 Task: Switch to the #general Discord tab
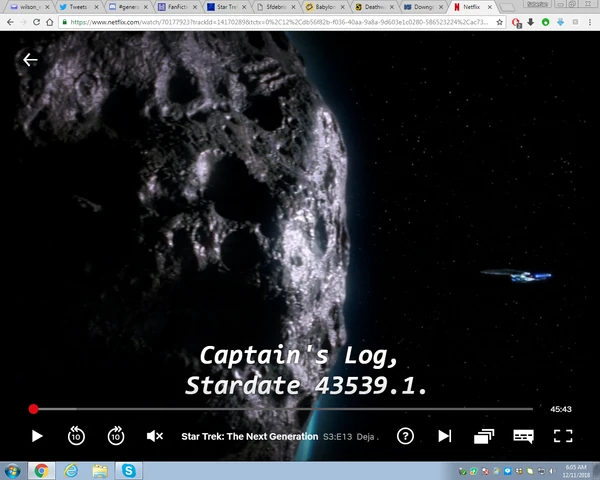[127, 7]
